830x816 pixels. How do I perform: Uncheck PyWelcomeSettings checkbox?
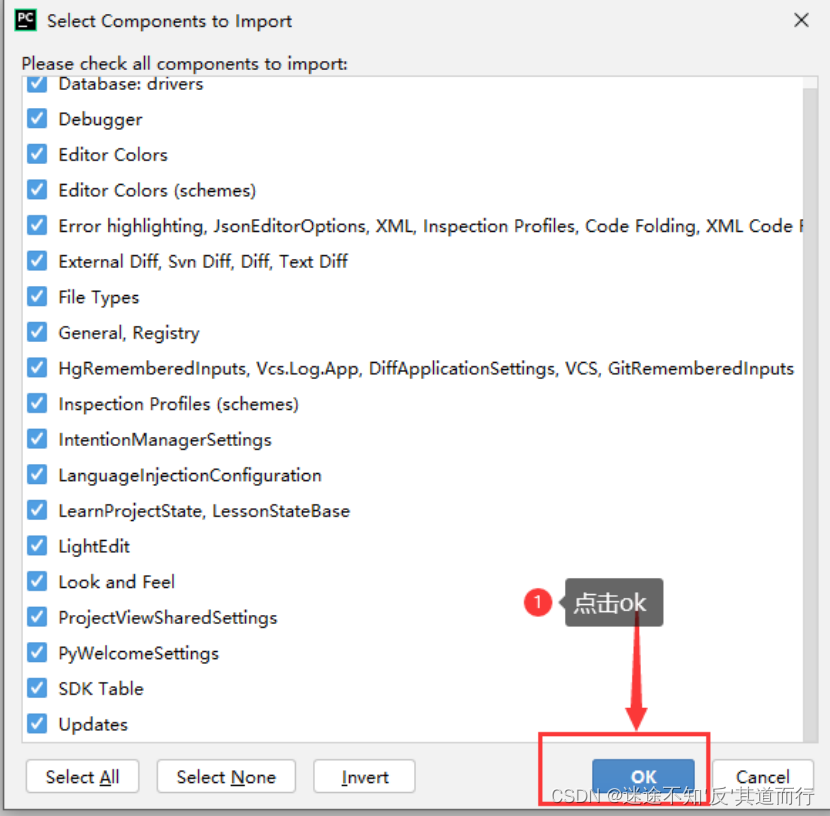tap(37, 652)
